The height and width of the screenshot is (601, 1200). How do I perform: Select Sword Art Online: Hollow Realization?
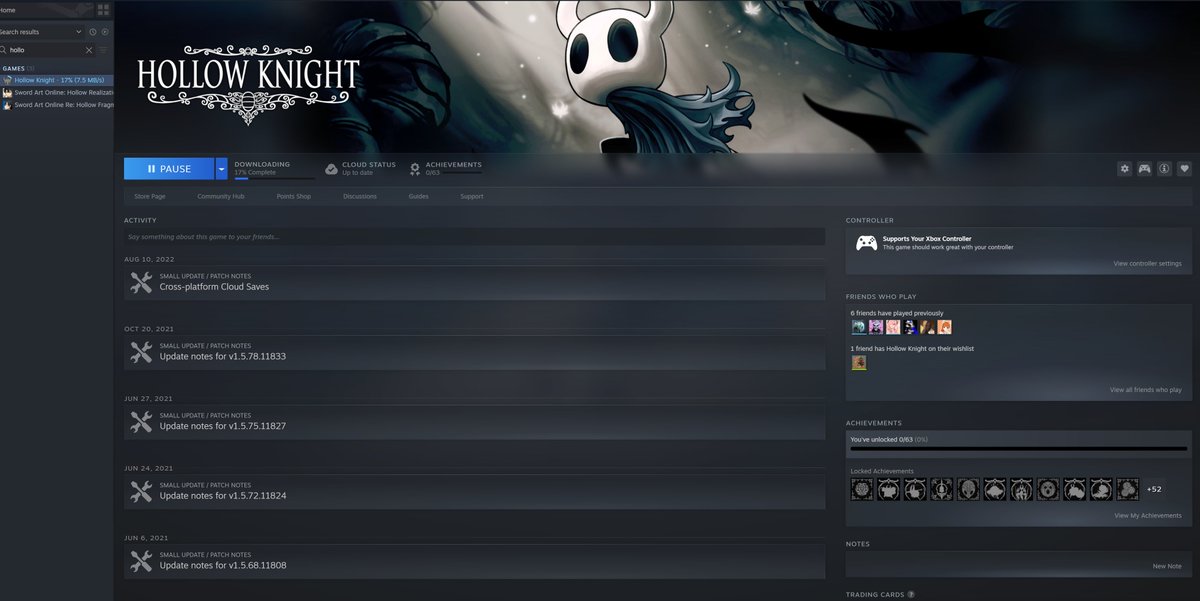click(x=57, y=92)
